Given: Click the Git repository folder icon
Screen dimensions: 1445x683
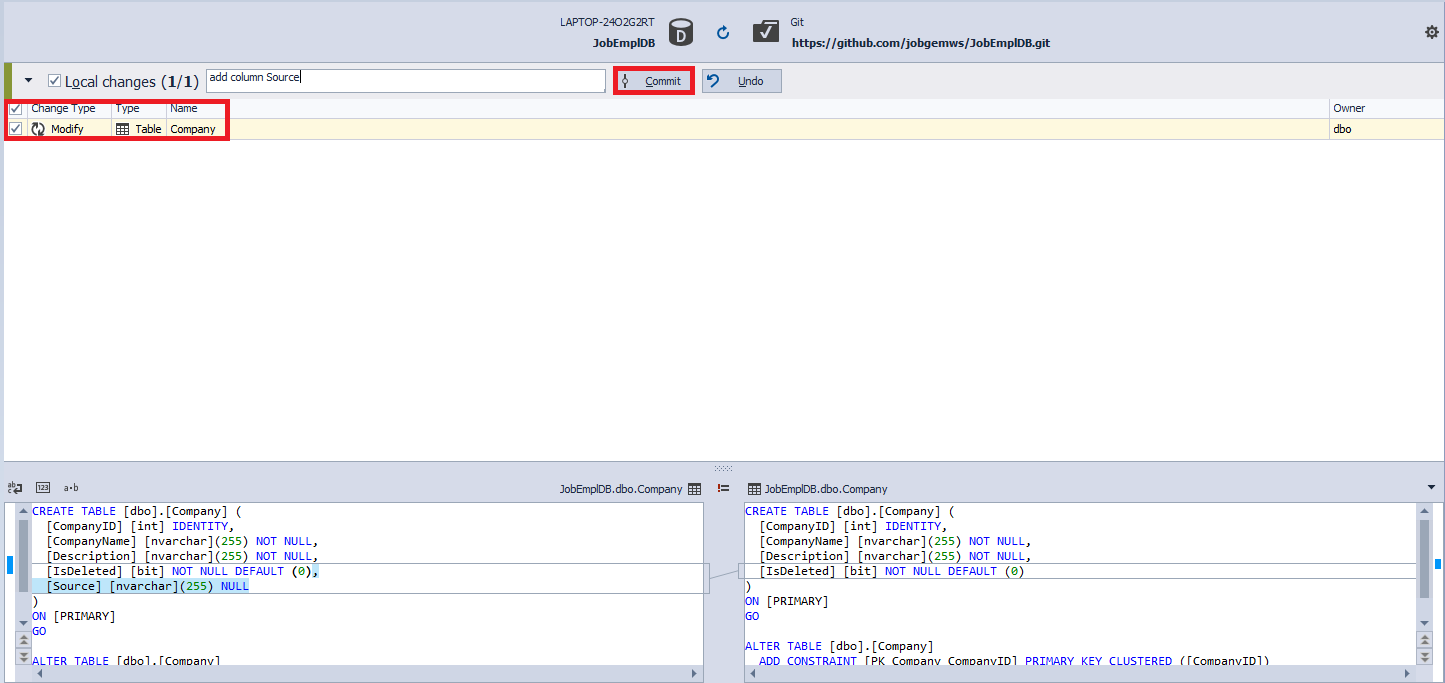Looking at the screenshot, I should pos(765,31).
